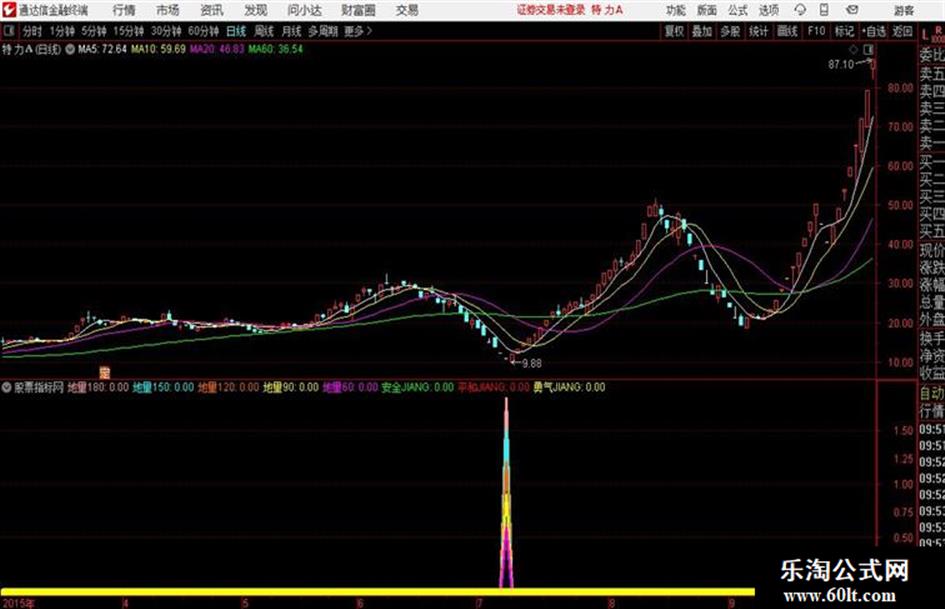Expand the 更多 period options
The width and height of the screenshot is (945, 609).
pyautogui.click(x=358, y=31)
